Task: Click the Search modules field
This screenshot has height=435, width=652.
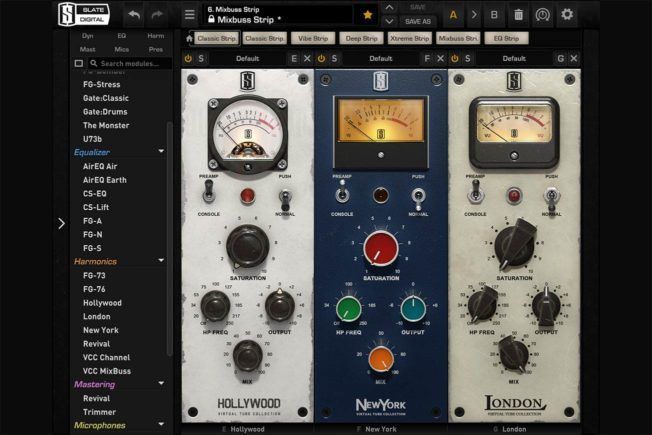Action: tap(130, 64)
